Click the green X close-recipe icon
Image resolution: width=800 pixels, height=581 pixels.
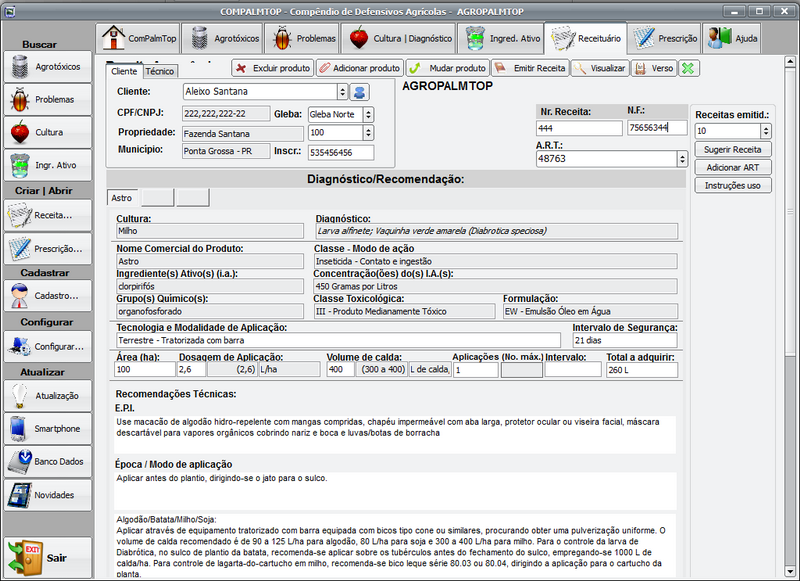point(688,68)
